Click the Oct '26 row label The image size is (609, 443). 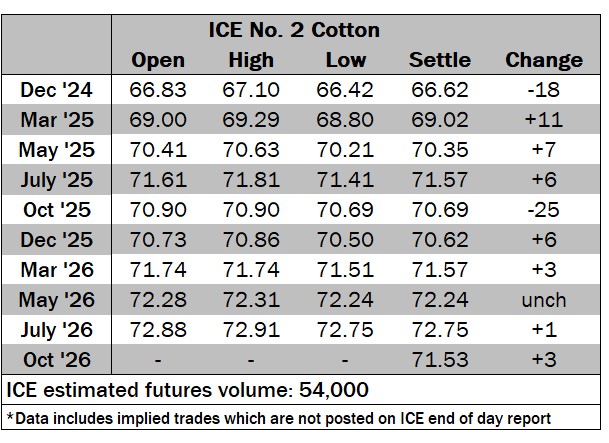[x=57, y=360]
